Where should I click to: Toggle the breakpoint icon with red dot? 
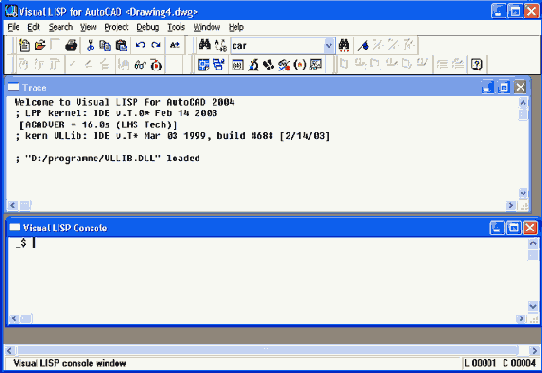coord(156,65)
